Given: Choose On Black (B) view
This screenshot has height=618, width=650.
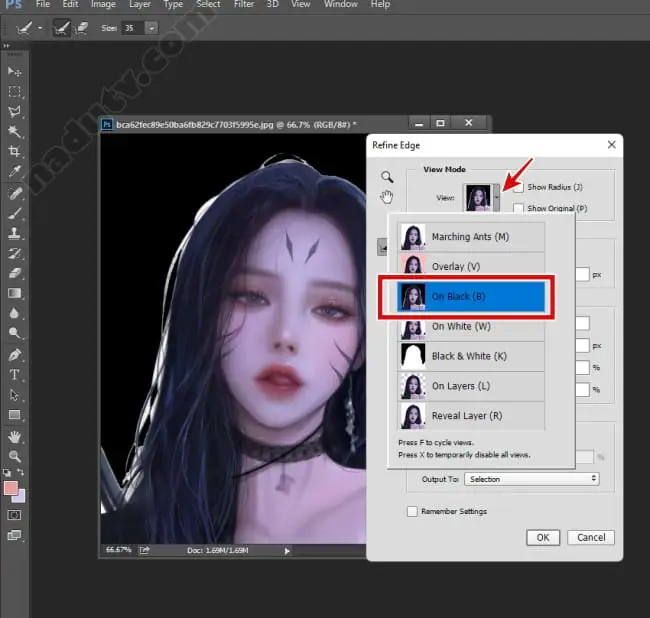Looking at the screenshot, I should [x=471, y=296].
